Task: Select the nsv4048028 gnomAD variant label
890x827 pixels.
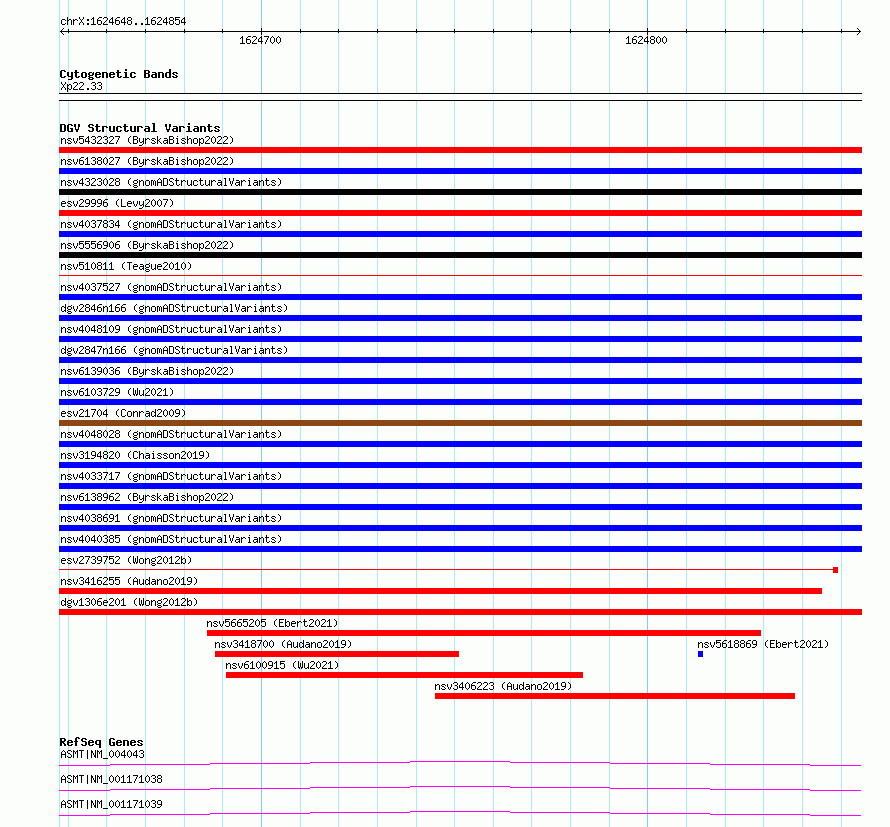Action: 171,434
